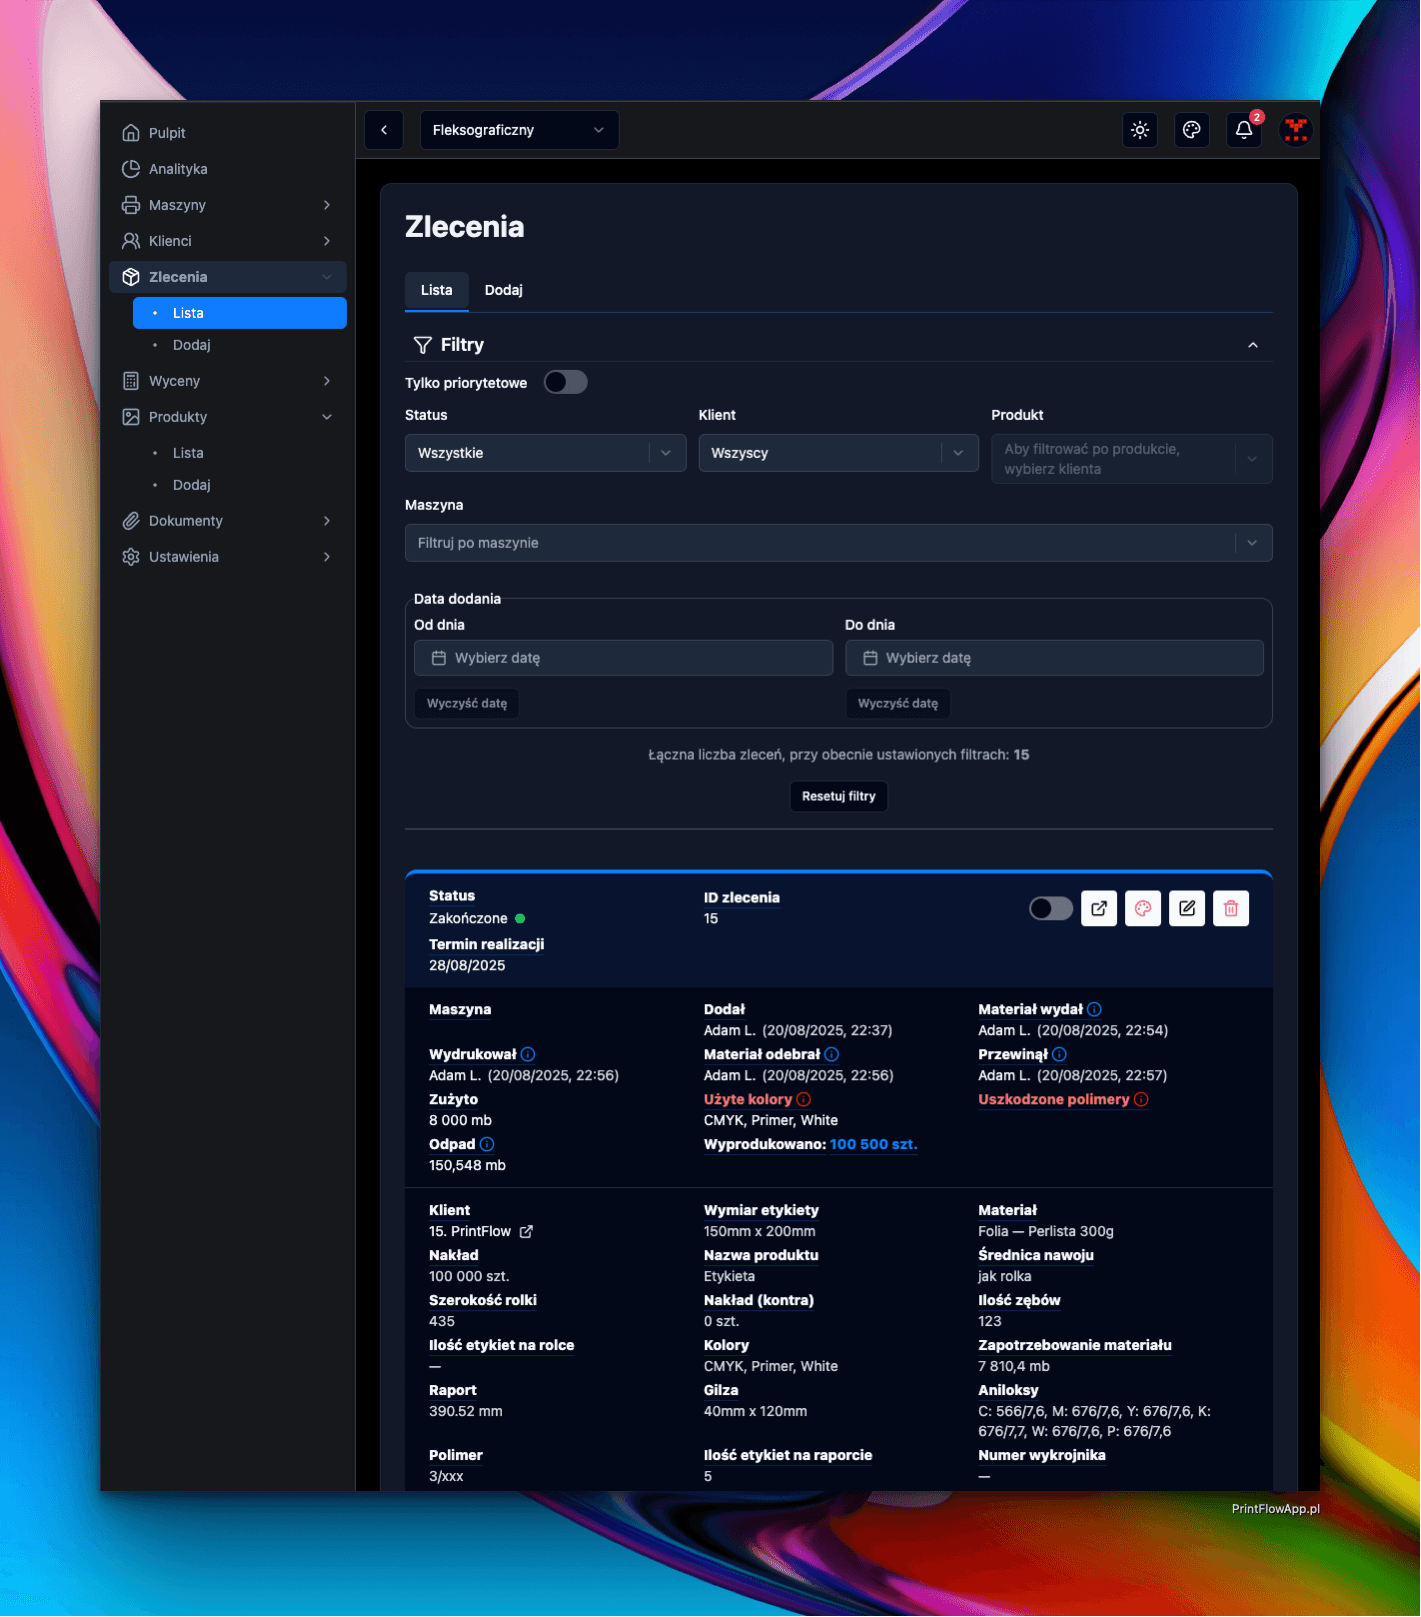The image size is (1421, 1617).
Task: Open Analityka in the sidebar
Action: click(x=178, y=169)
